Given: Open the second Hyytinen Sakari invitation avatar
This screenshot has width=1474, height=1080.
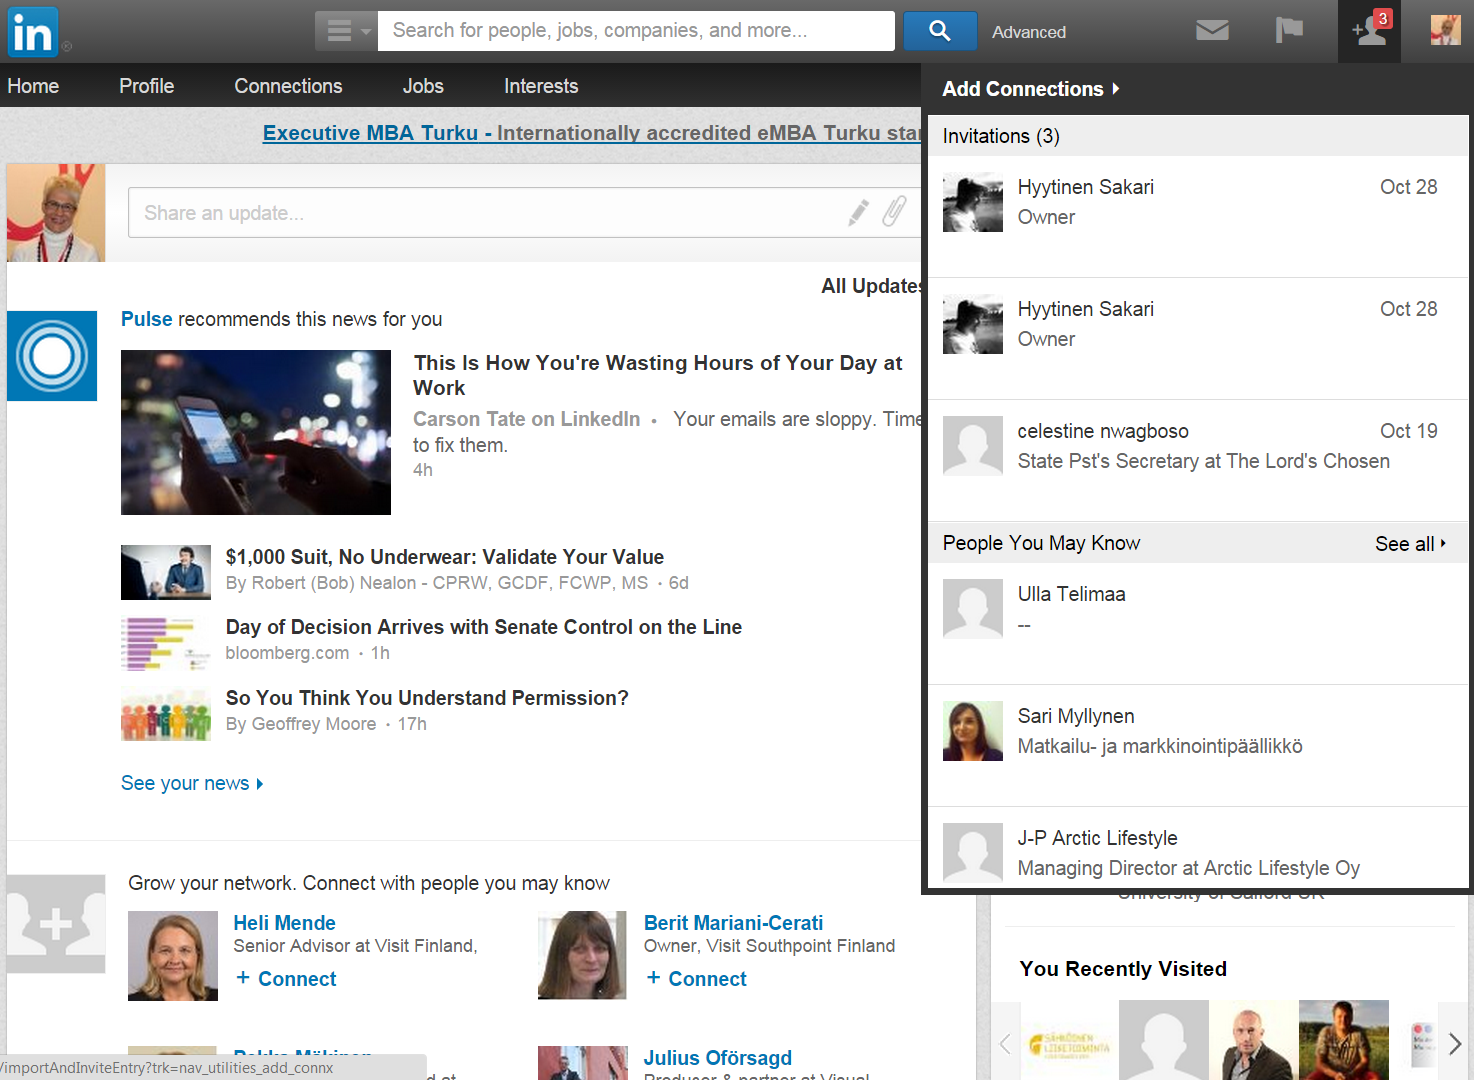Looking at the screenshot, I should click(x=972, y=324).
